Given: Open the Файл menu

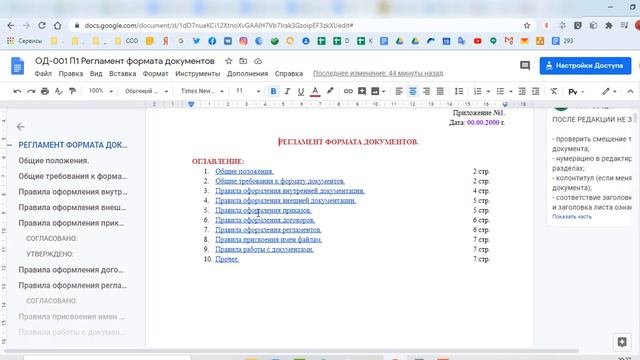Looking at the screenshot, I should tap(43, 73).
